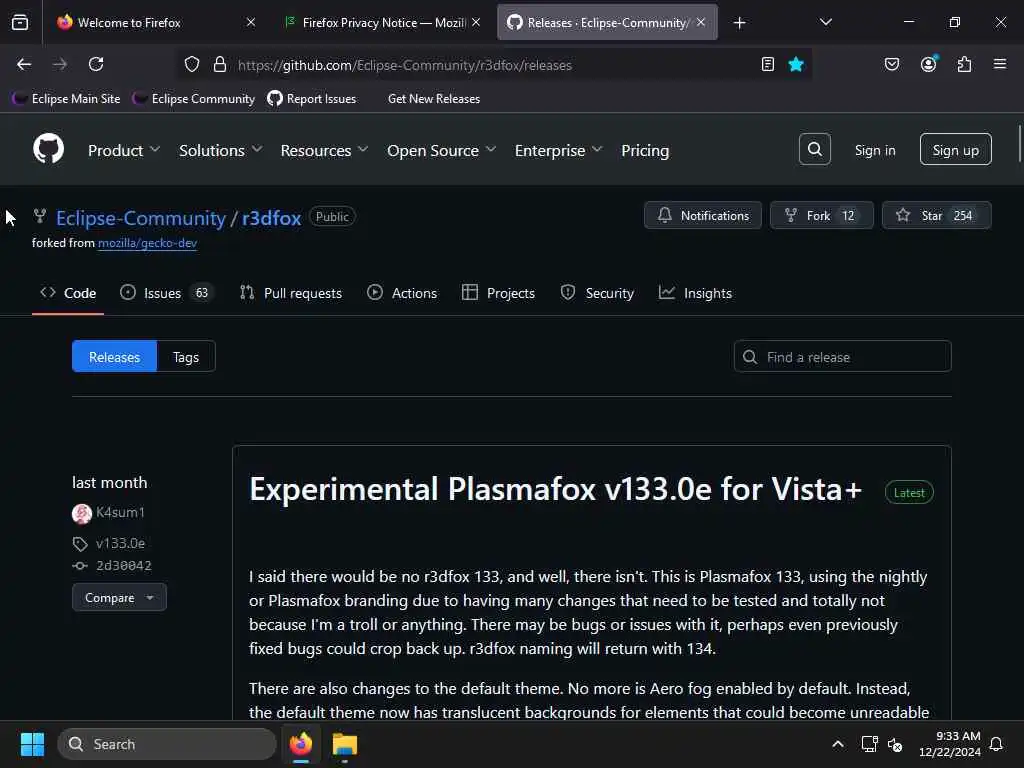
Task: Open File Explorer from taskbar
Action: coord(345,744)
